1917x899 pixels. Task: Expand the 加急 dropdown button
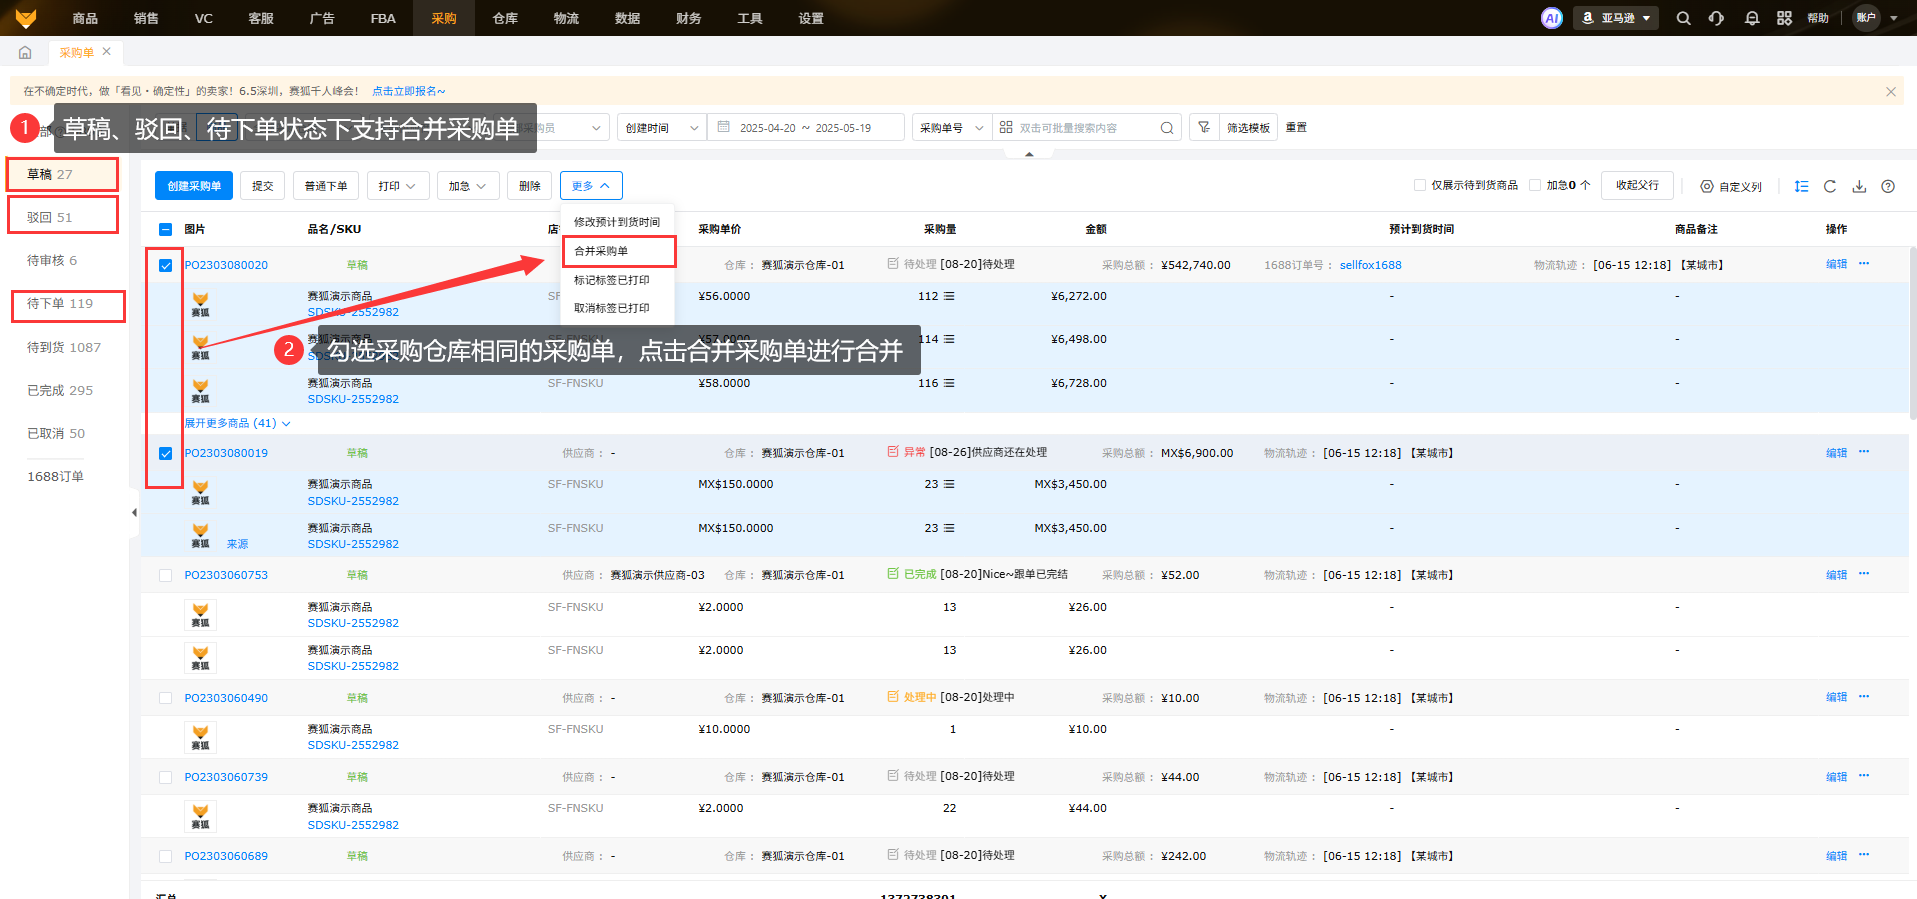467,186
